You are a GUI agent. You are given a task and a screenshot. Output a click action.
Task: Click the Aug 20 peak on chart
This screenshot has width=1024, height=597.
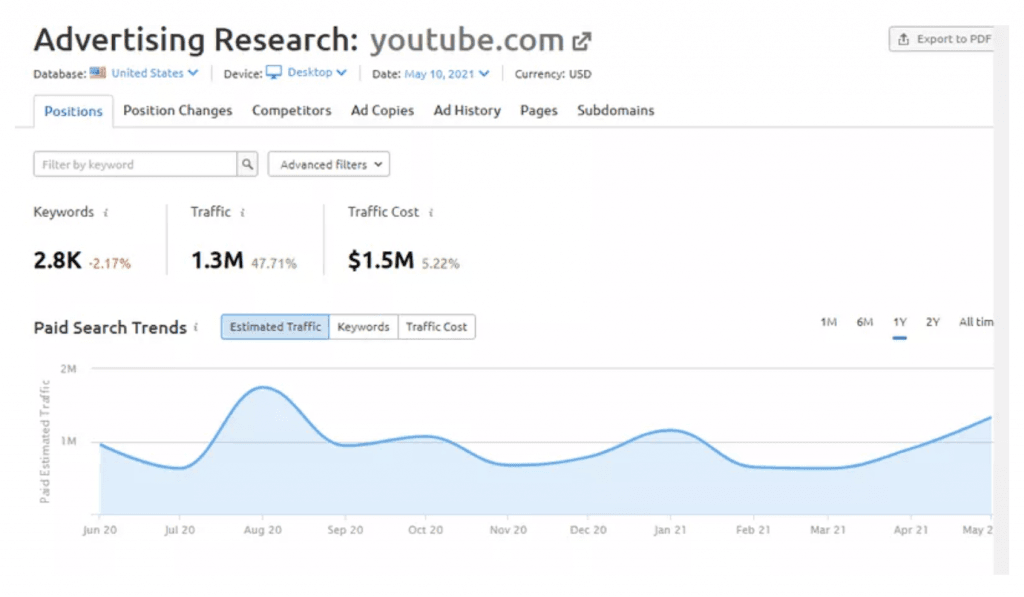pos(263,387)
